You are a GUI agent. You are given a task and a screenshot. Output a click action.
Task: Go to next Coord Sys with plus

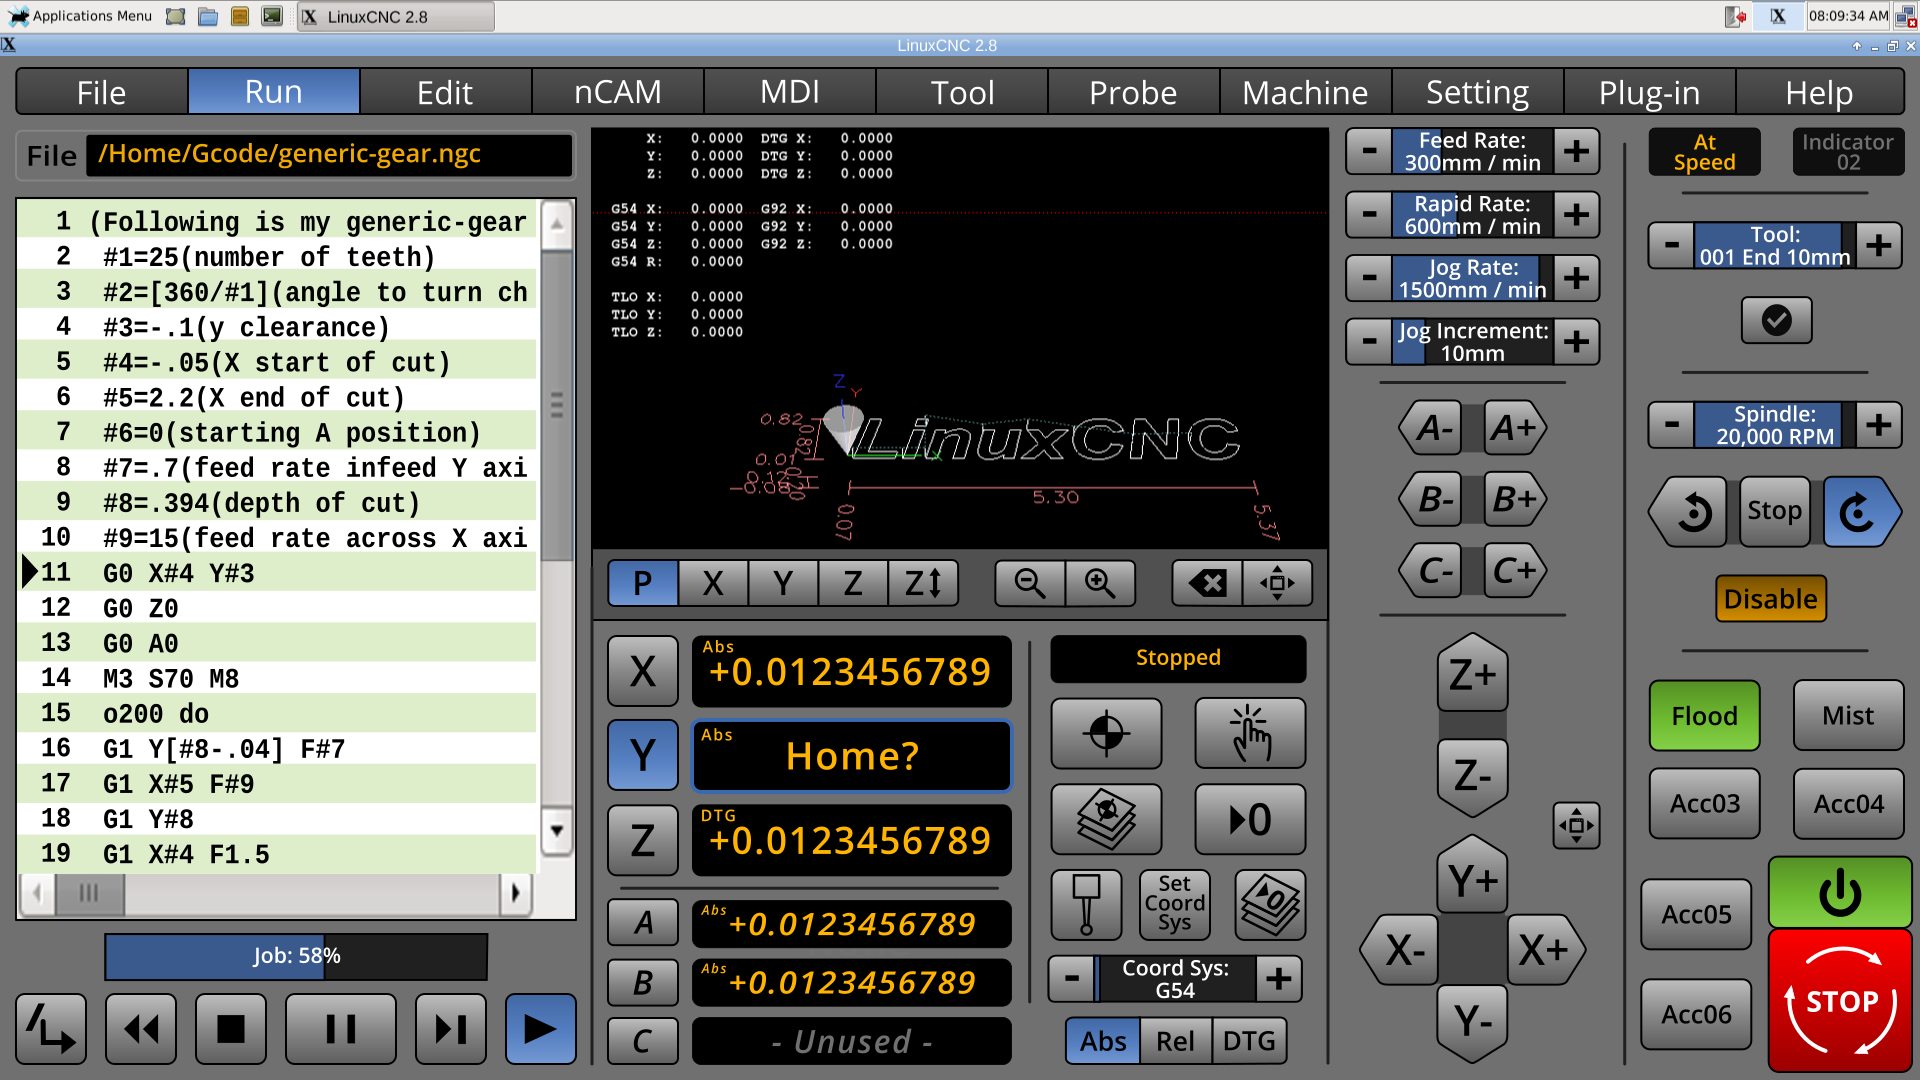(1279, 979)
